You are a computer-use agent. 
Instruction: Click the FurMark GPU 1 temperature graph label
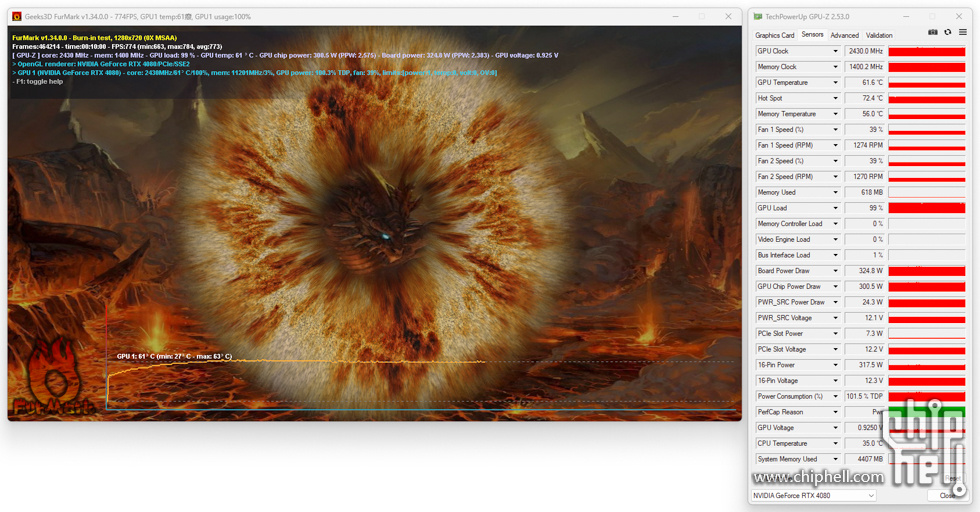coord(174,356)
